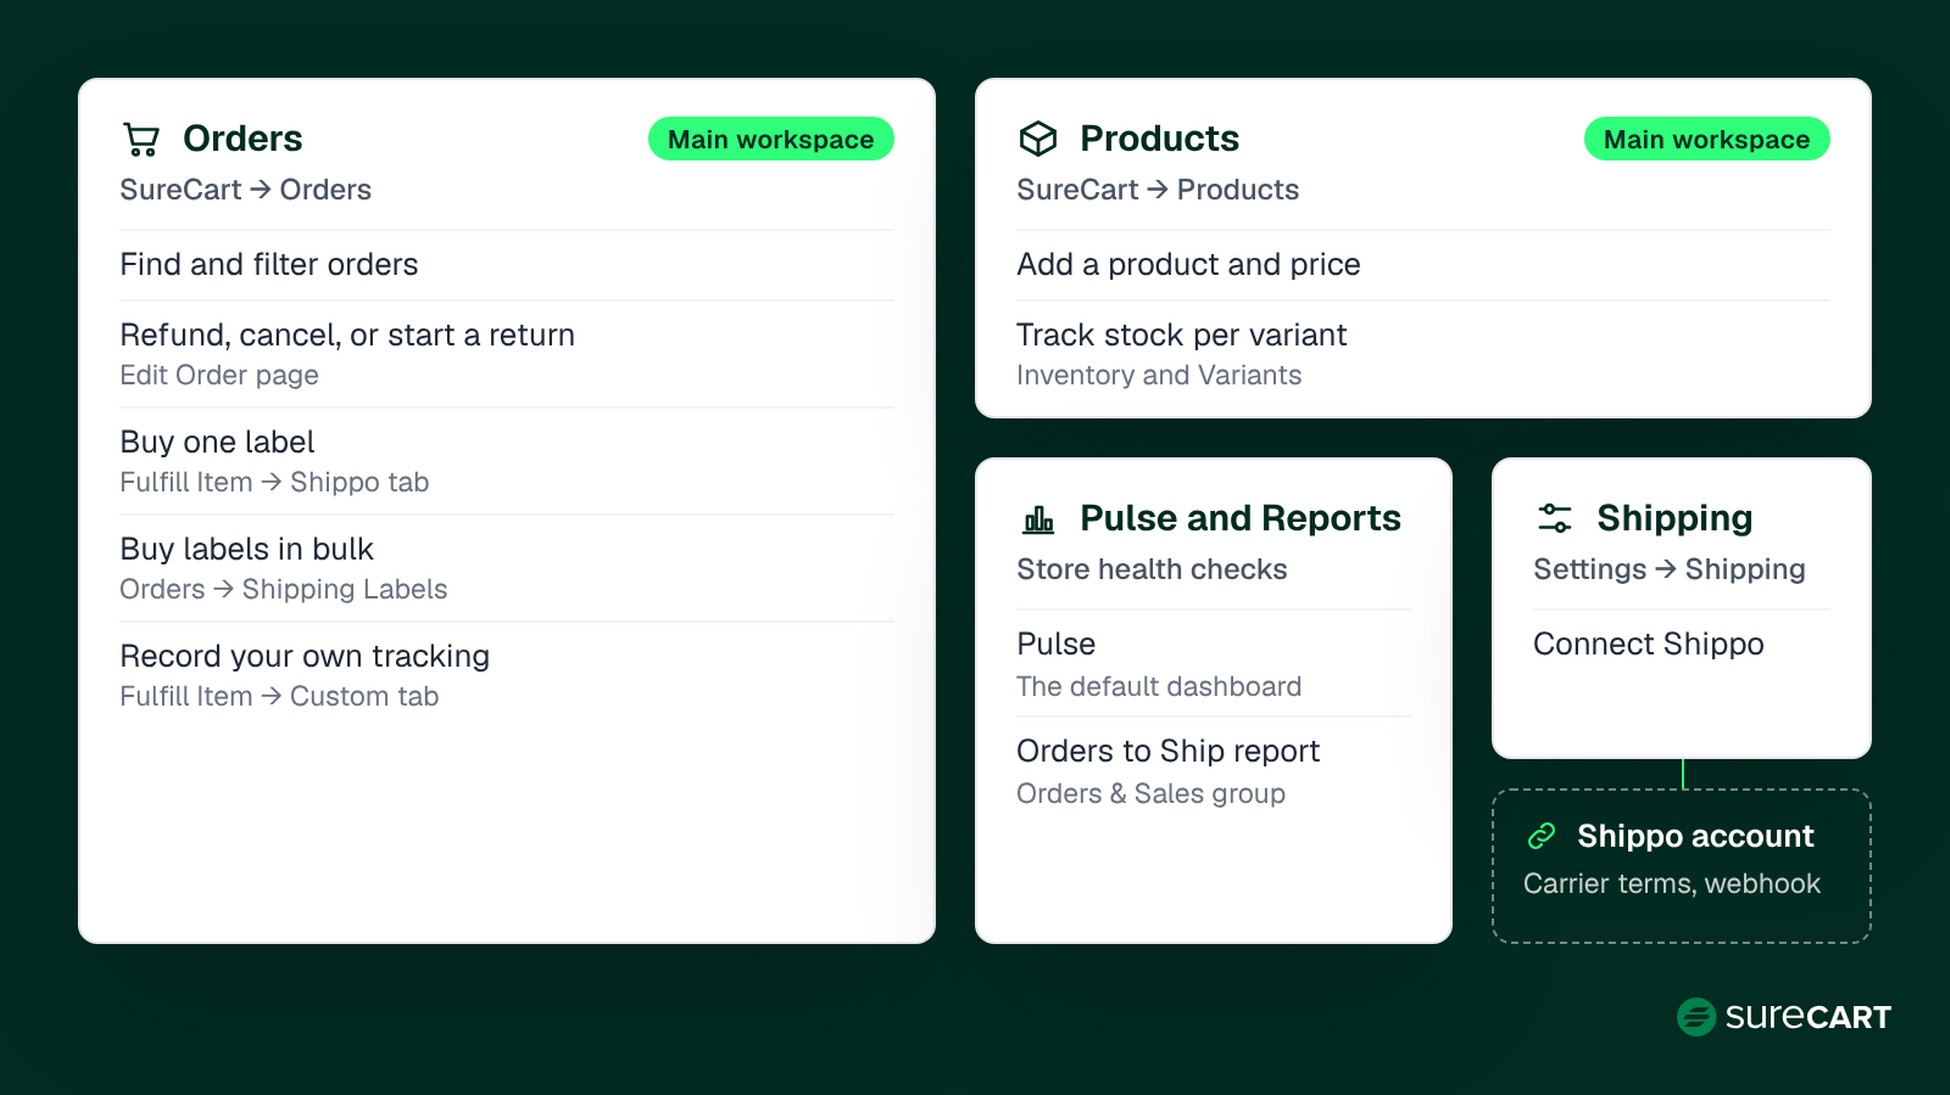This screenshot has height=1095, width=1950.
Task: Click 'Edit Order page' subtext
Action: click(219, 375)
